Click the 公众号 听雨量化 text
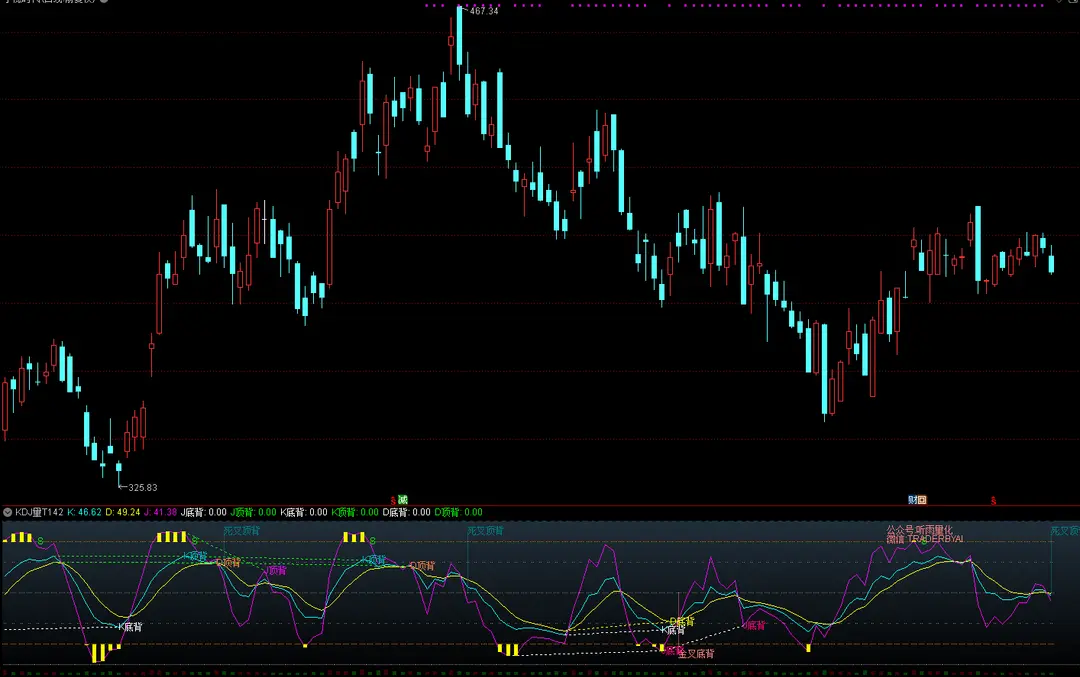 coord(920,530)
